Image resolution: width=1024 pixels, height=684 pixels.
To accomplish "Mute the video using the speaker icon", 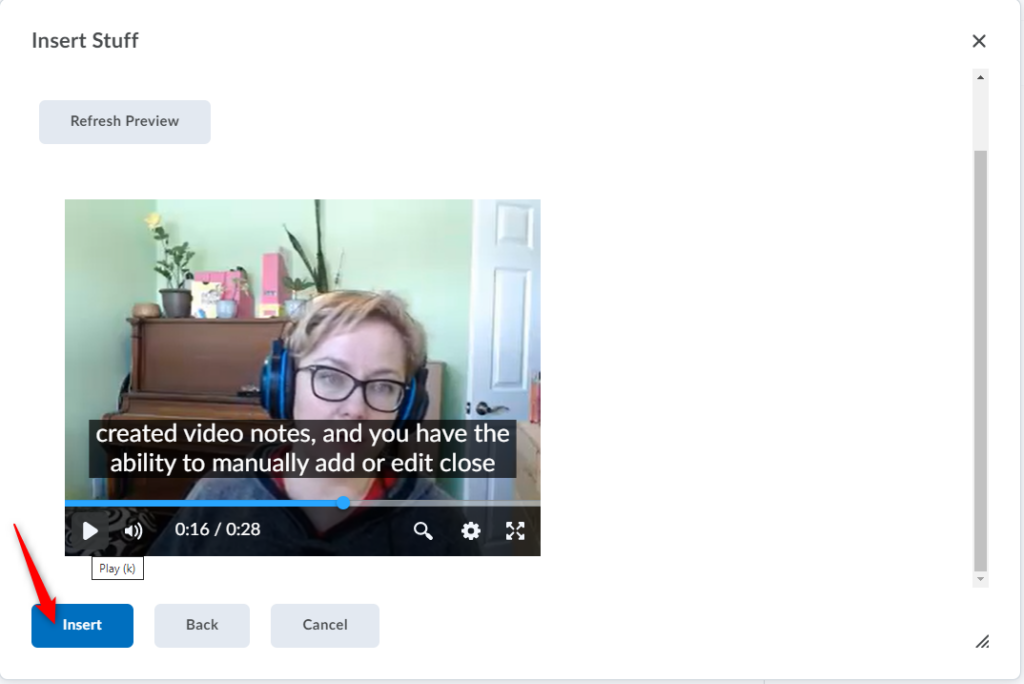I will tap(133, 531).
